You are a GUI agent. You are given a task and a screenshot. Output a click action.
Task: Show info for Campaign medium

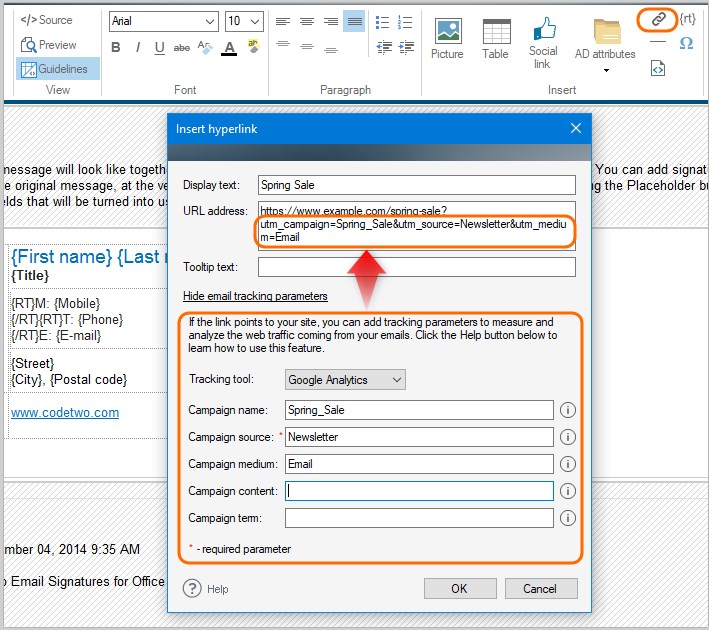(x=567, y=464)
